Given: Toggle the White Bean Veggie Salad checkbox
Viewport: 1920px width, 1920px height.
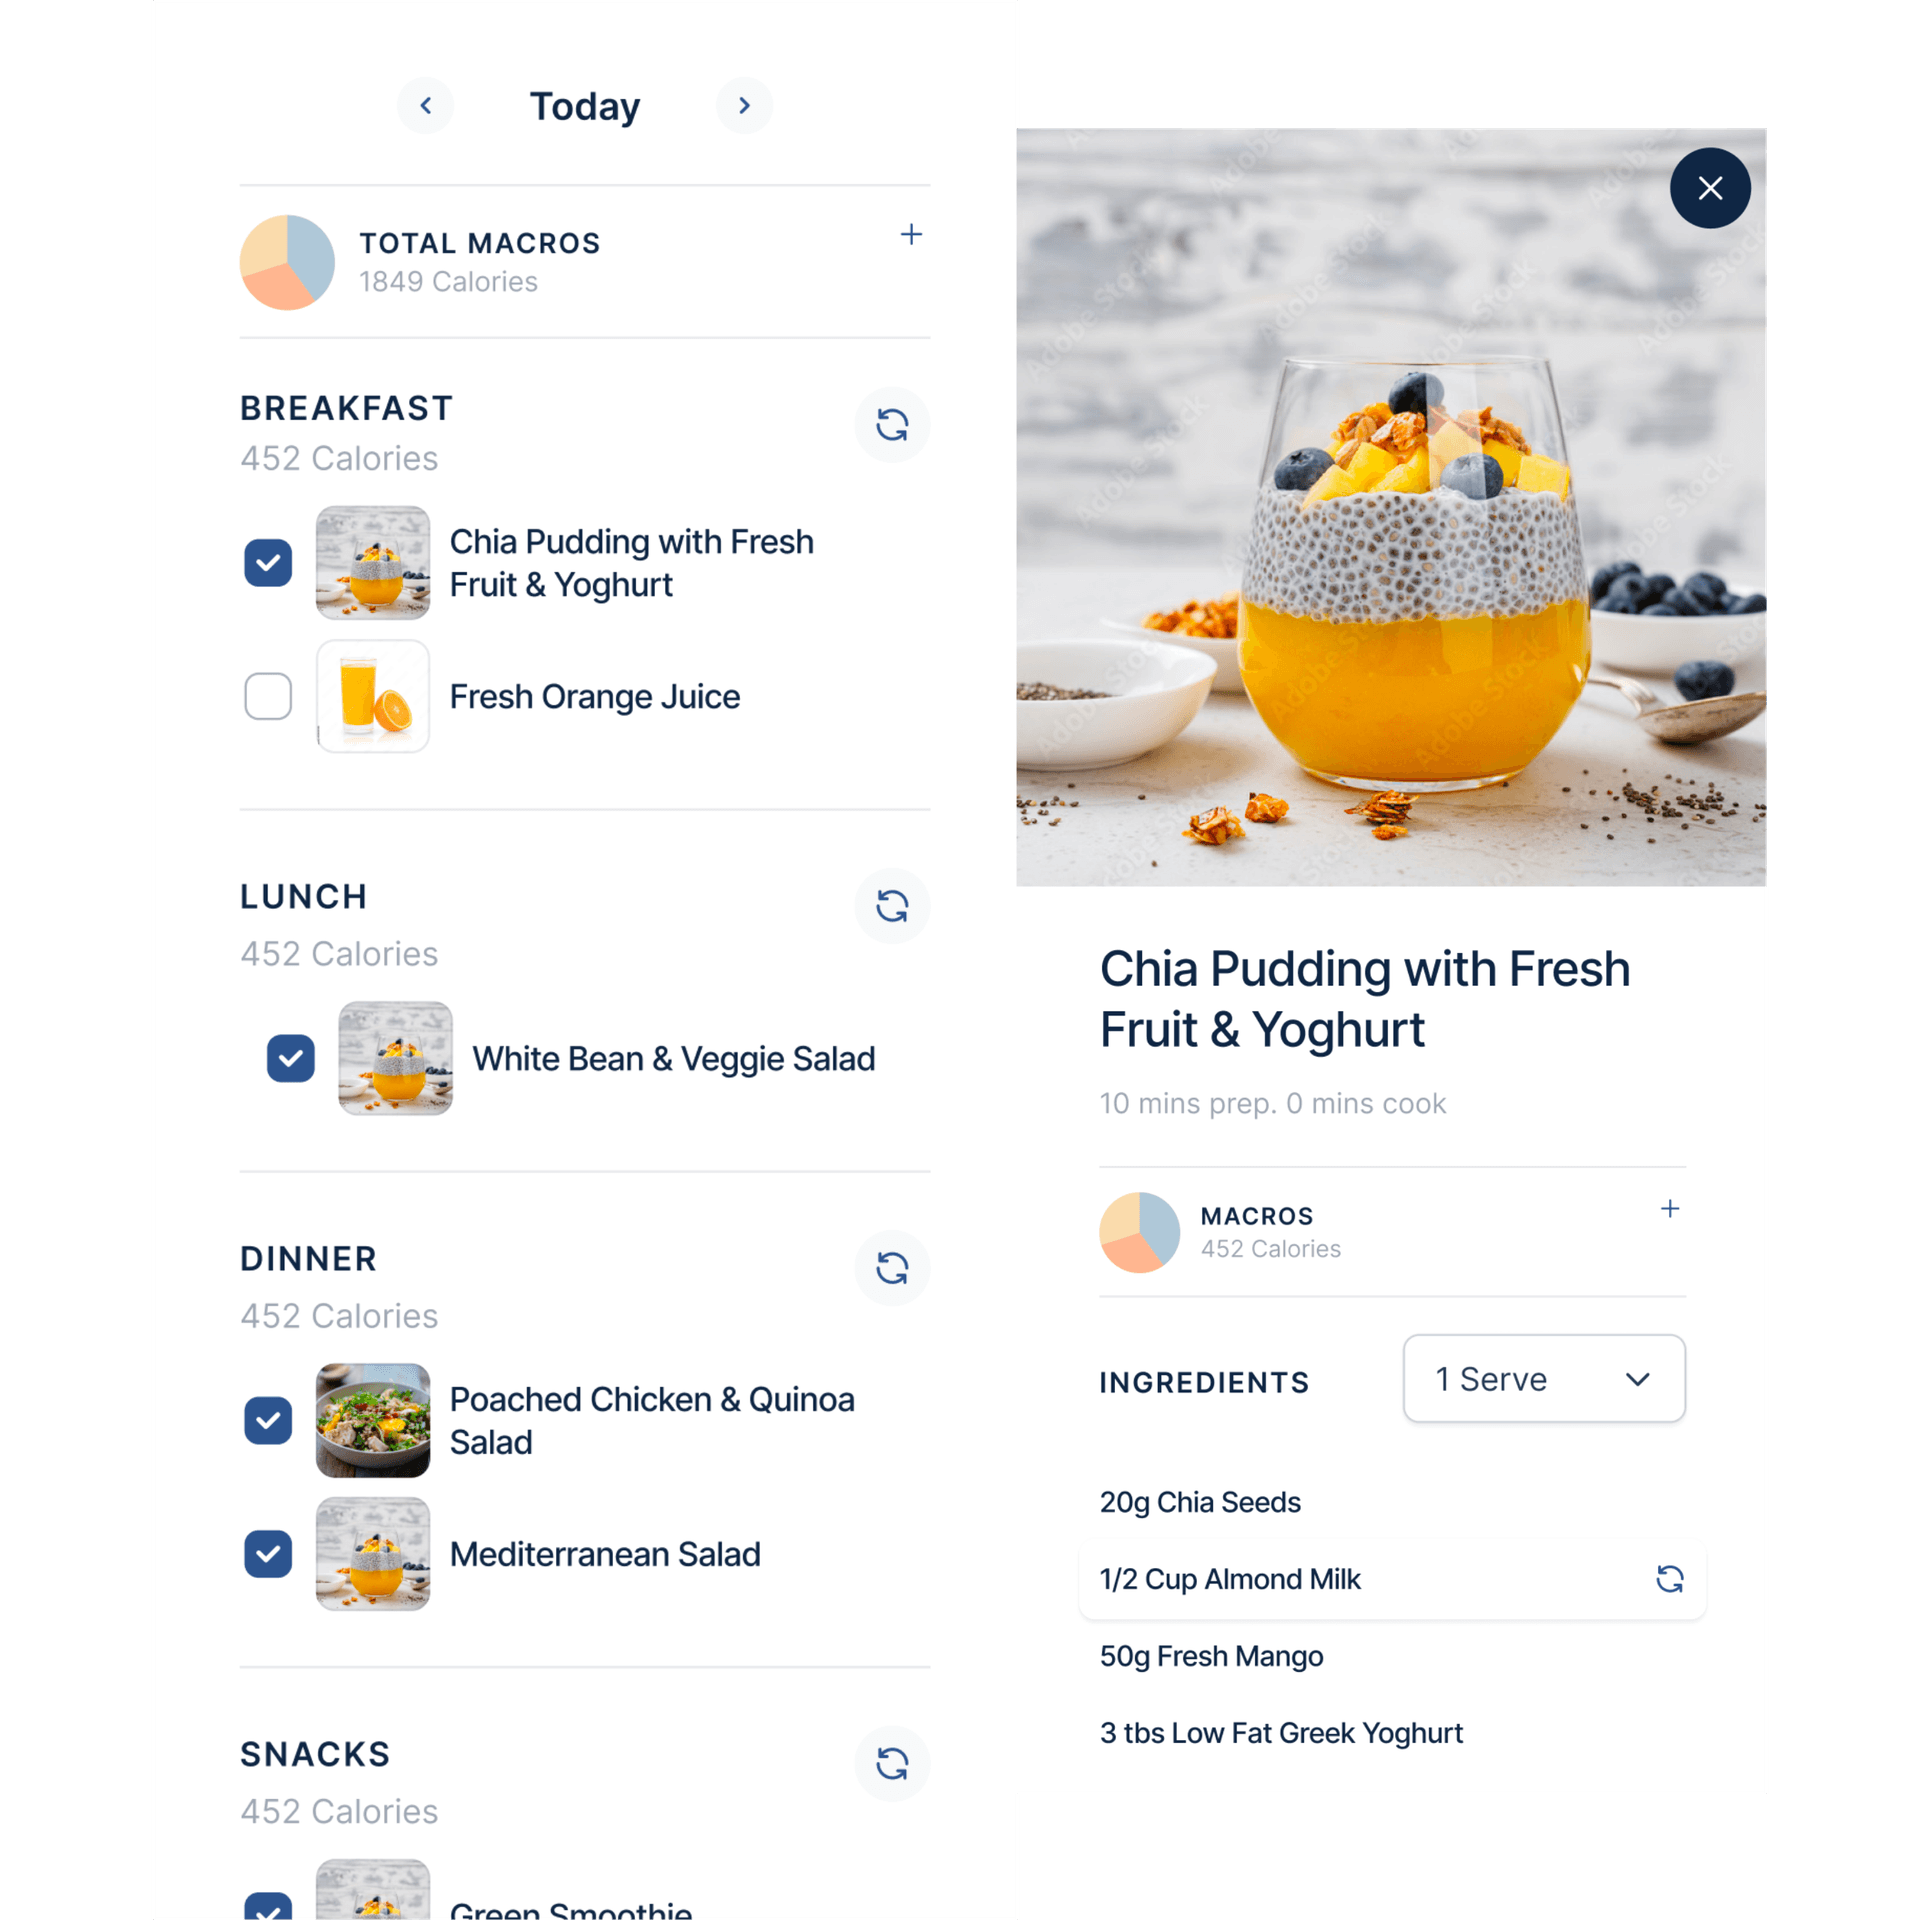Looking at the screenshot, I should [x=287, y=1058].
